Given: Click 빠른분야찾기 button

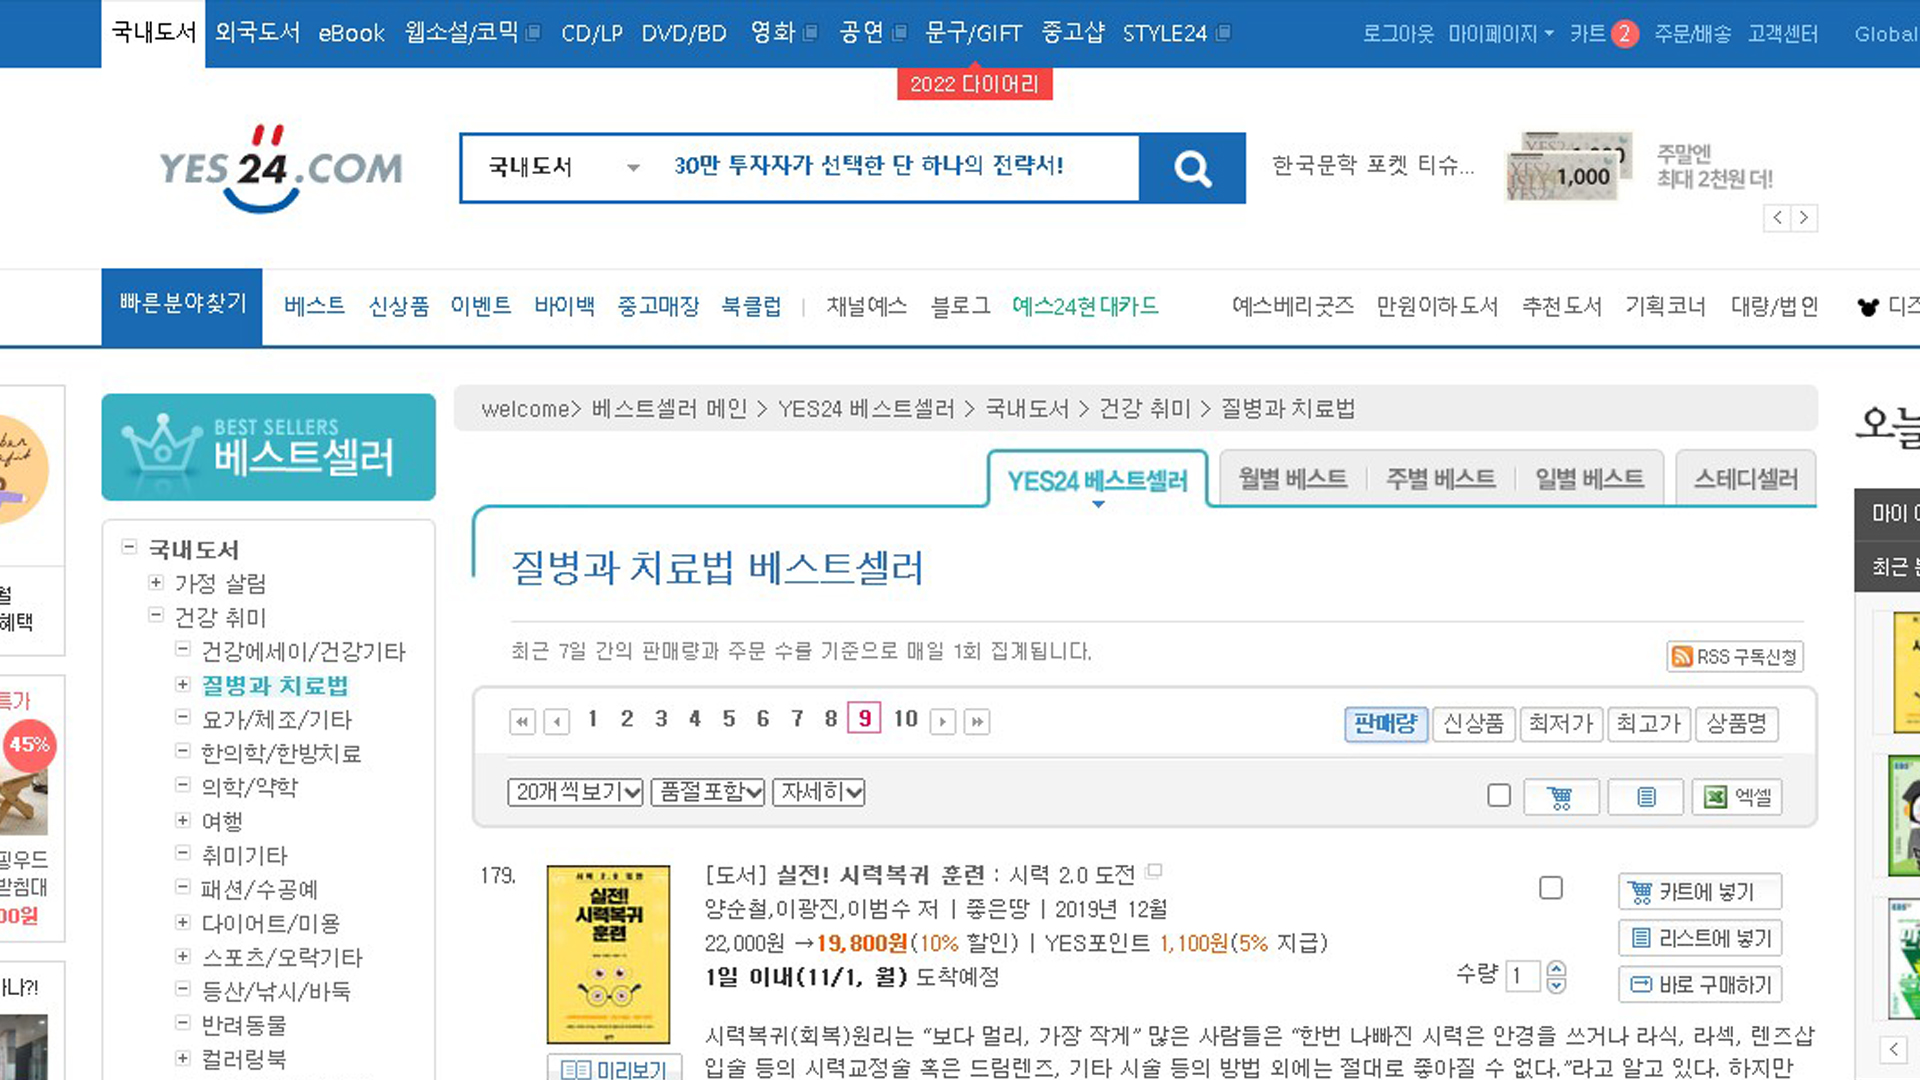Looking at the screenshot, I should (182, 306).
